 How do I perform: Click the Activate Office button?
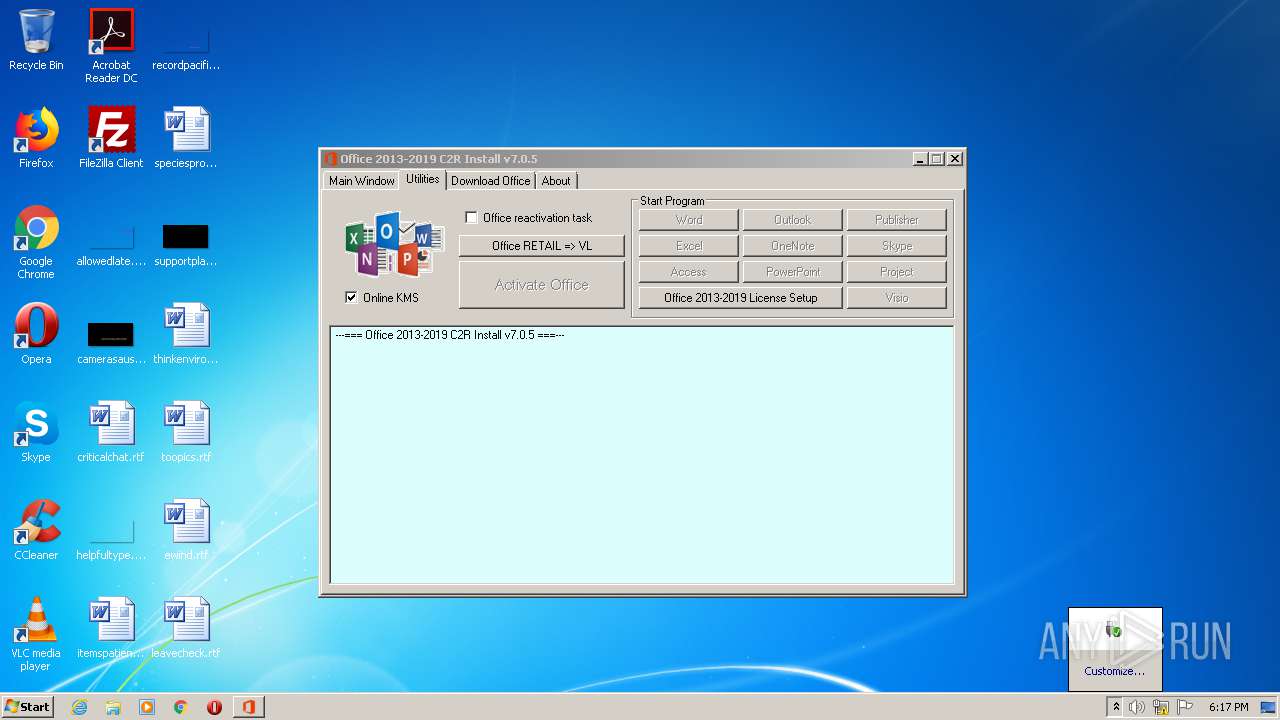pos(542,285)
